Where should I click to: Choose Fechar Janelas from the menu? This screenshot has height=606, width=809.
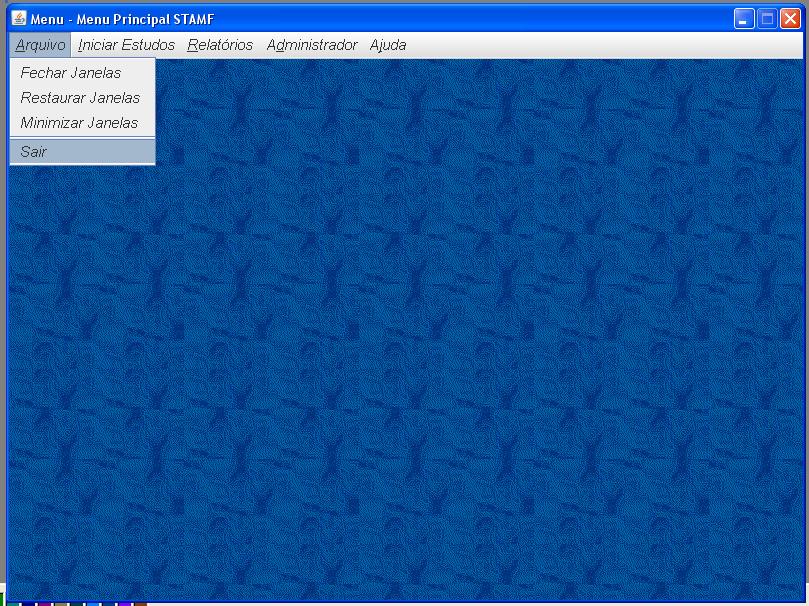(83, 73)
